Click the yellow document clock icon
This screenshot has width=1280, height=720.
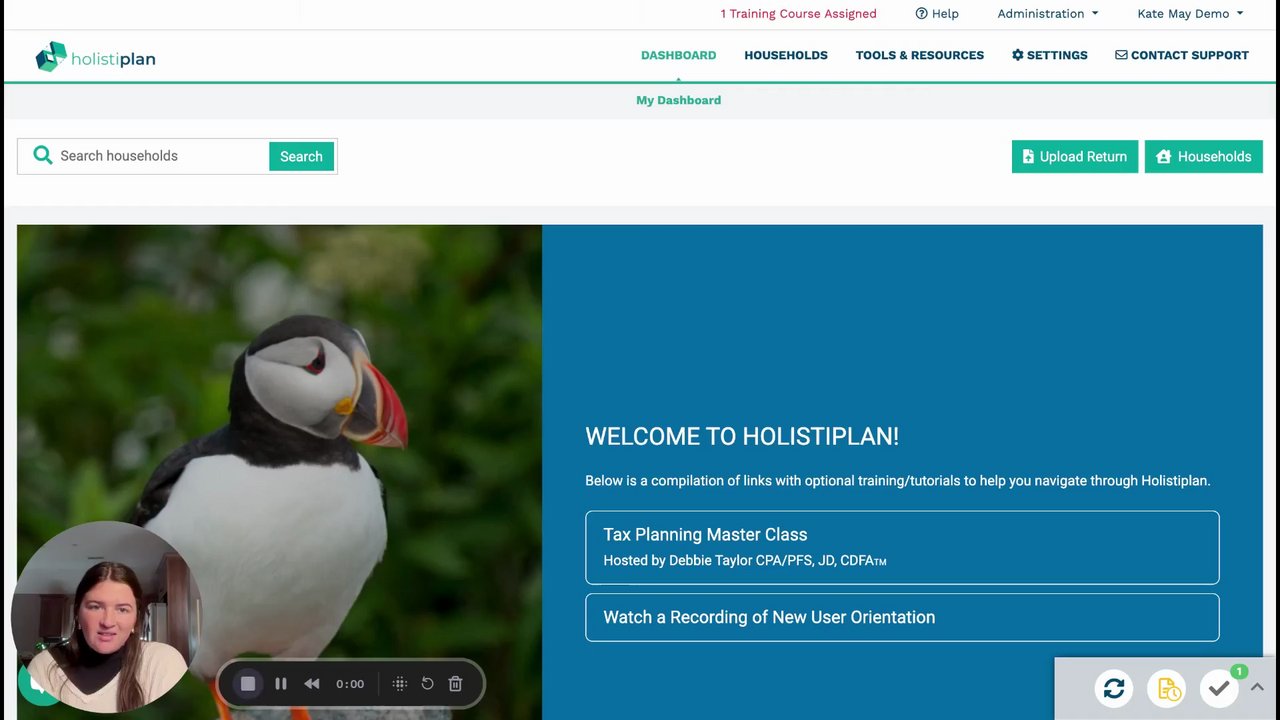[x=1167, y=688]
